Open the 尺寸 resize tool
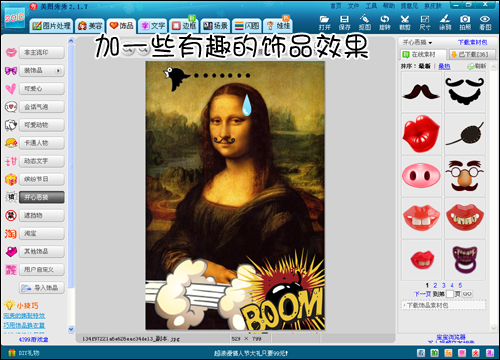The height and width of the screenshot is (360, 500). click(425, 23)
